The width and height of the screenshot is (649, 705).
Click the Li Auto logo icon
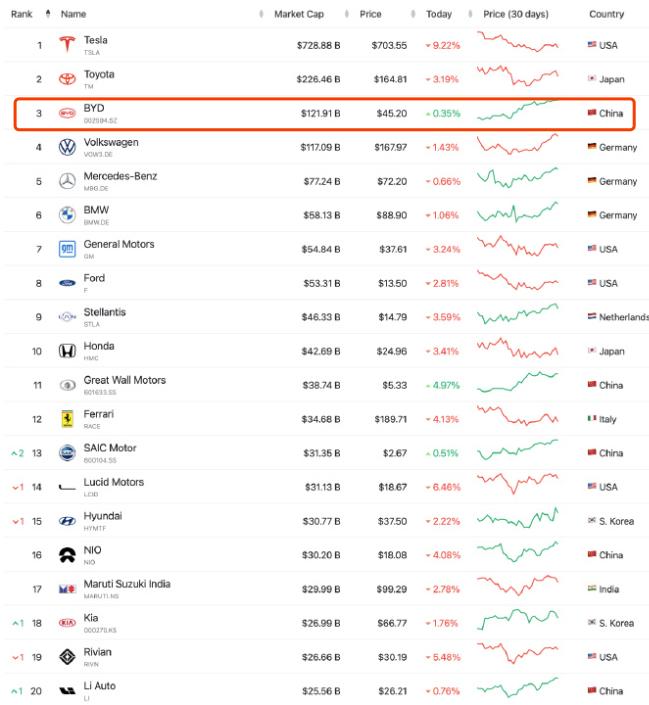[67, 691]
